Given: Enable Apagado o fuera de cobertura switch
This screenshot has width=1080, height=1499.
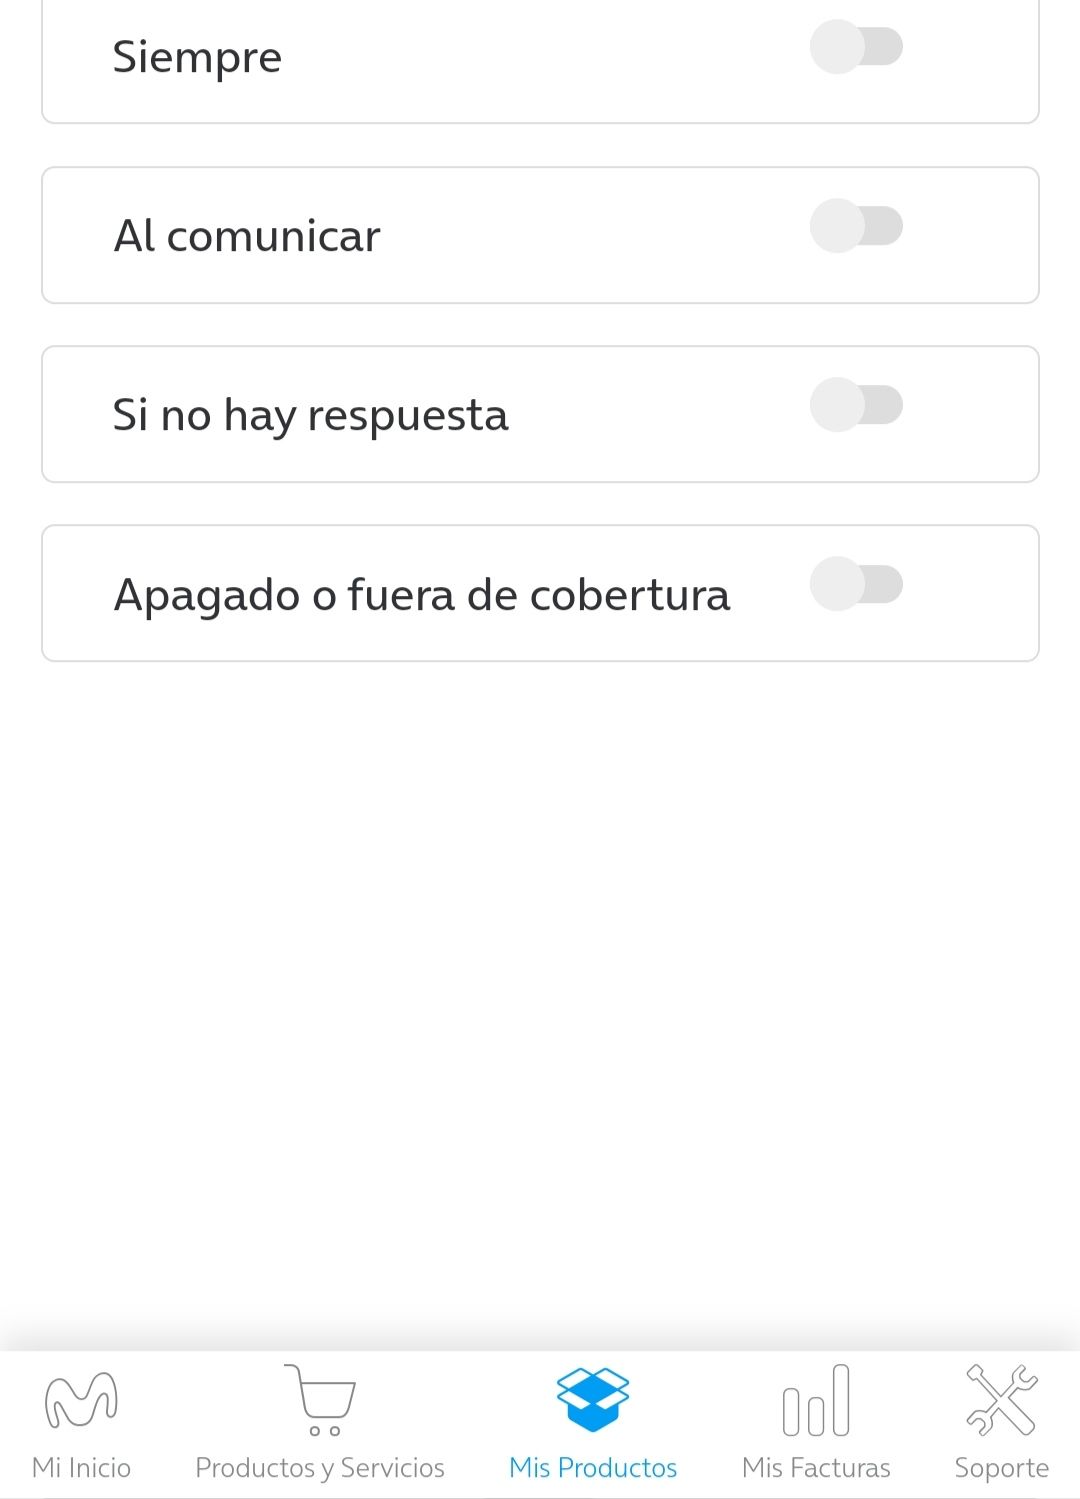Looking at the screenshot, I should tap(856, 584).
